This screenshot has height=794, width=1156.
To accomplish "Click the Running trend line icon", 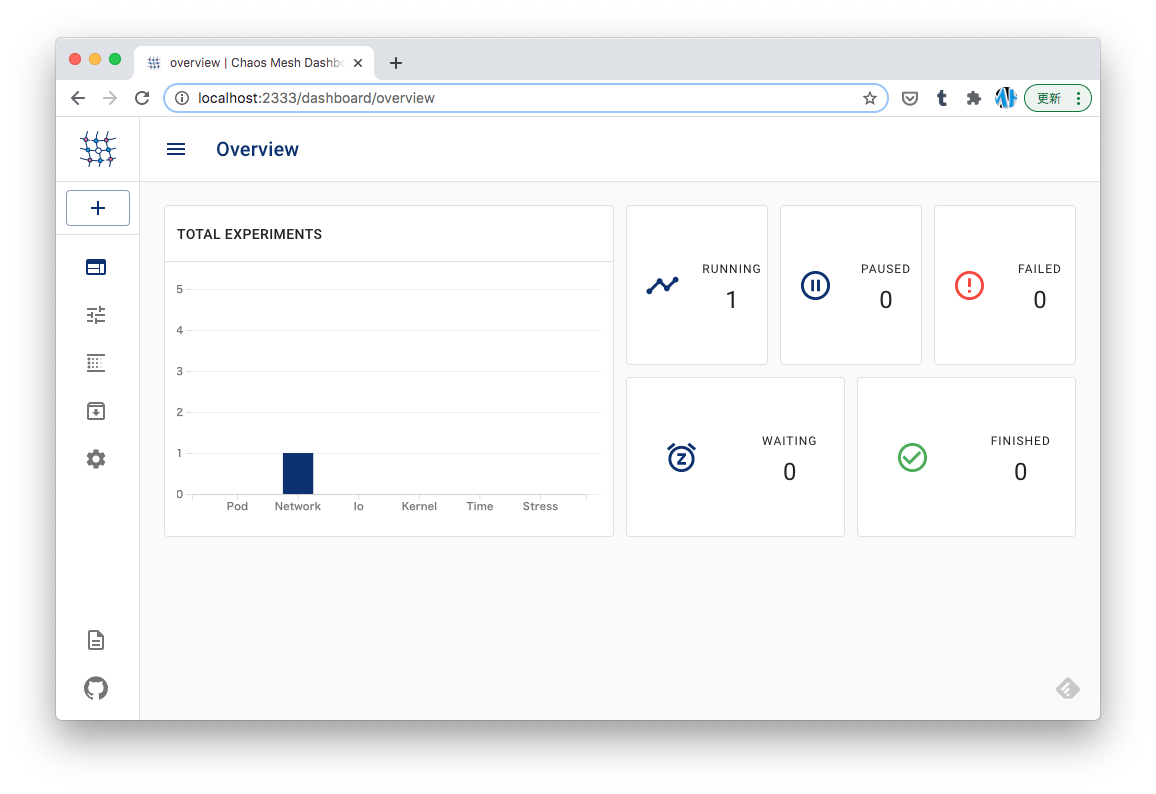I will click(x=663, y=285).
